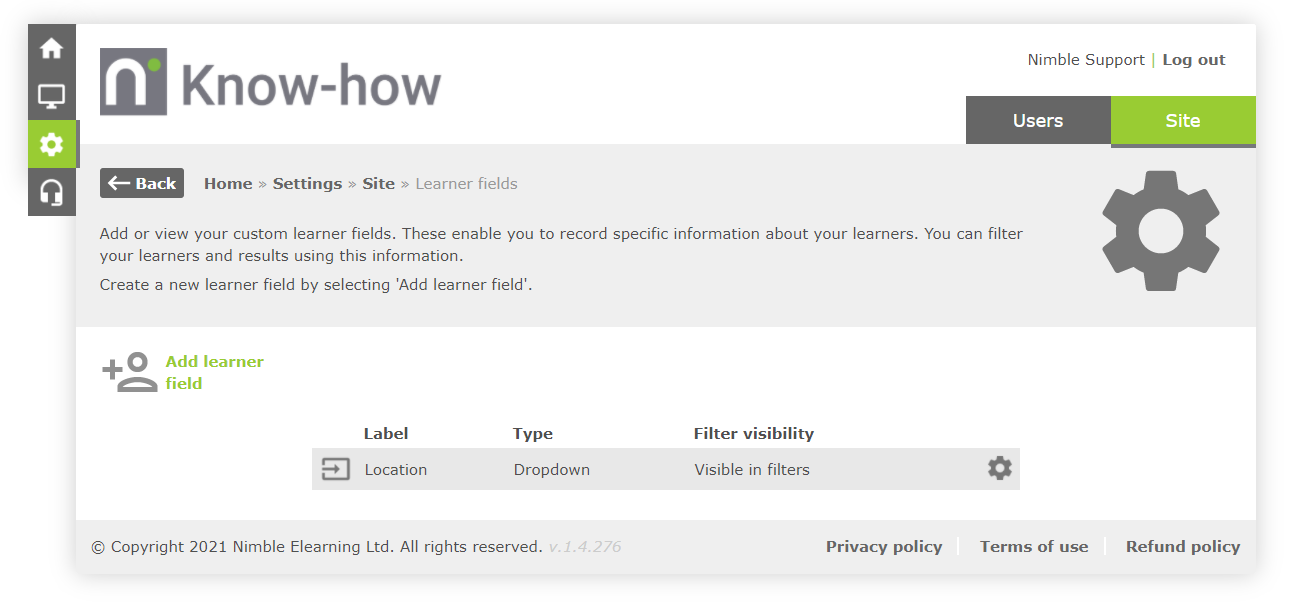Open the Terms of use link
Image resolution: width=1290 pixels, height=609 pixels.
tap(1034, 547)
